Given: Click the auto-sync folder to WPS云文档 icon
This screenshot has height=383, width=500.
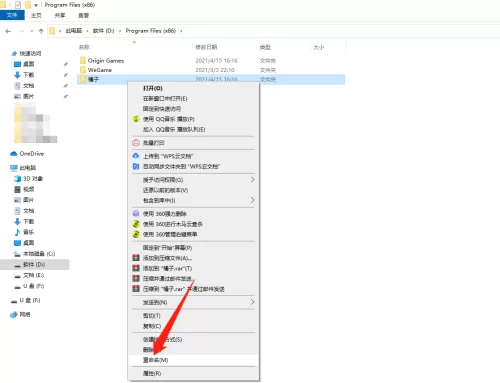Looking at the screenshot, I should click(136, 166).
